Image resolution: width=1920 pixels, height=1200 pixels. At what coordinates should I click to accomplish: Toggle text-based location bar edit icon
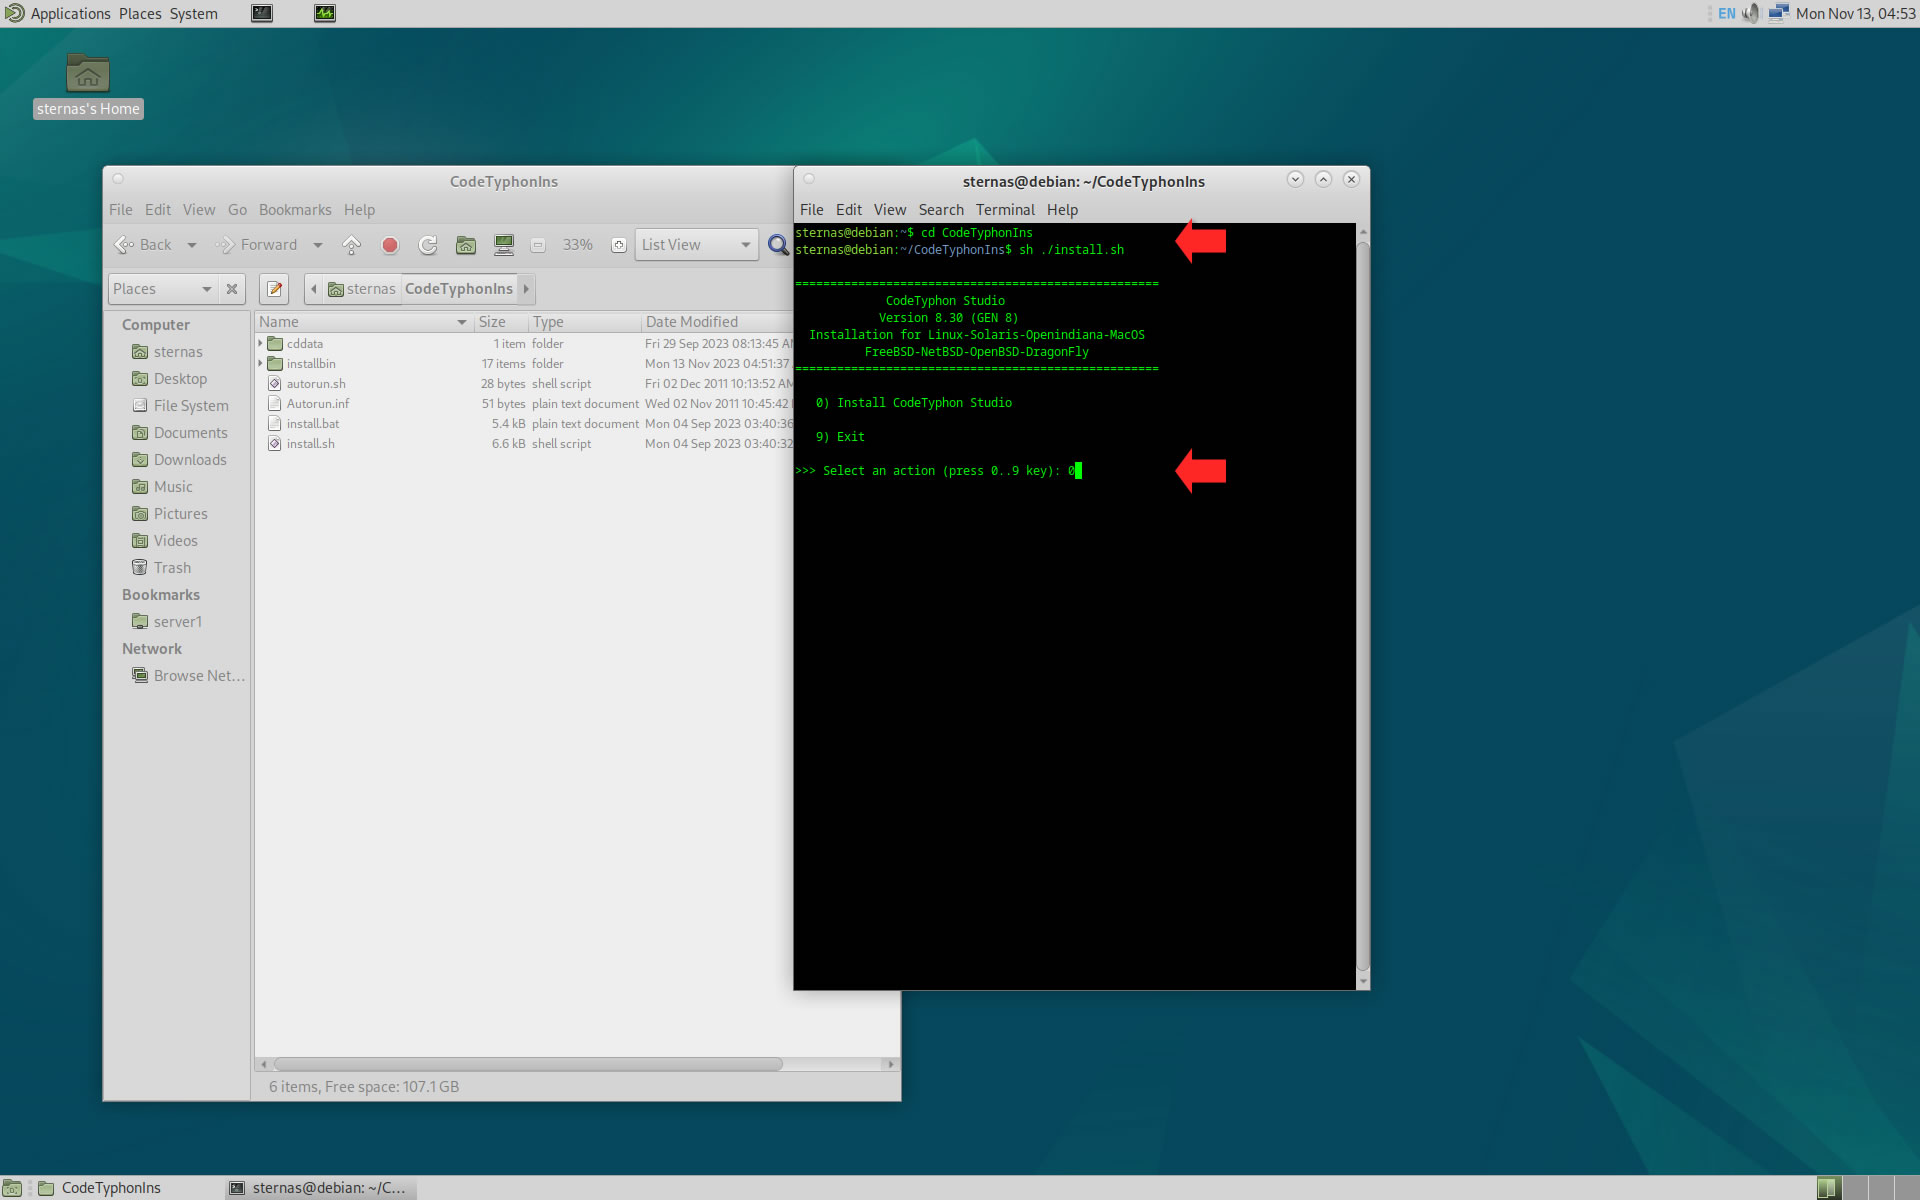pos(274,289)
